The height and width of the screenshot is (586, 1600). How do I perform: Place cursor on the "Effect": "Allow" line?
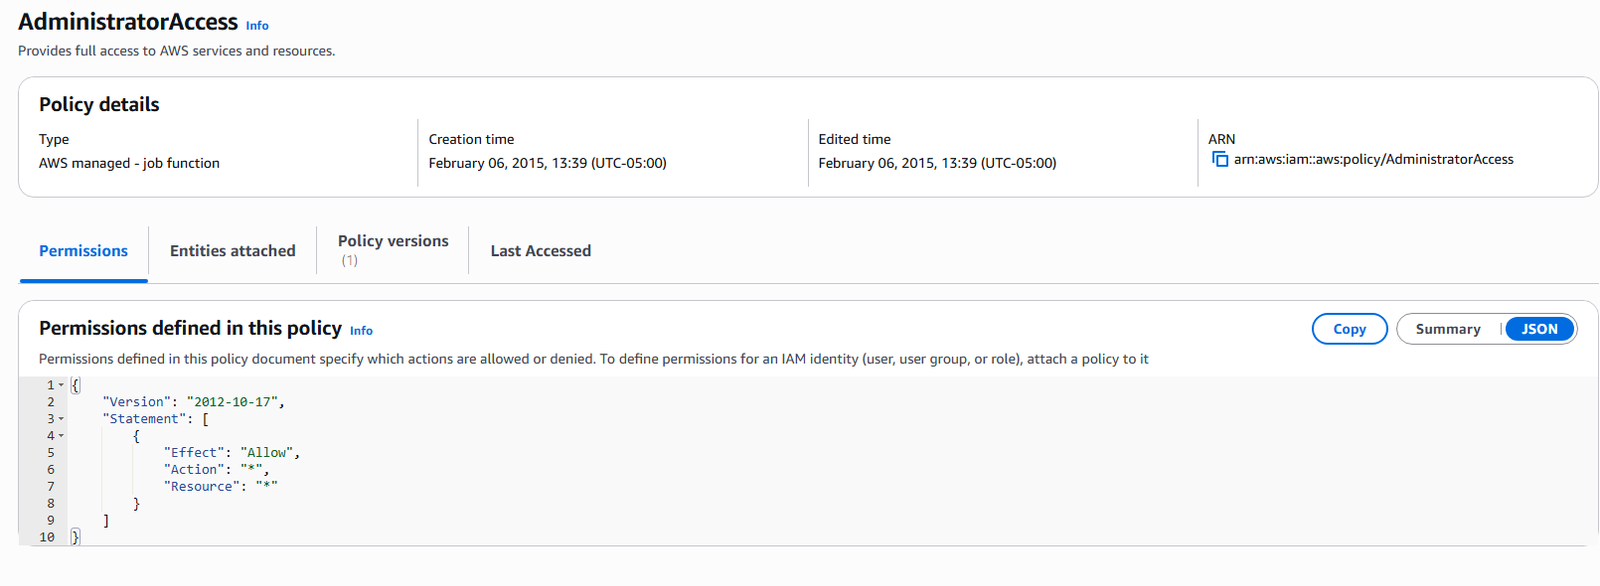(x=232, y=453)
